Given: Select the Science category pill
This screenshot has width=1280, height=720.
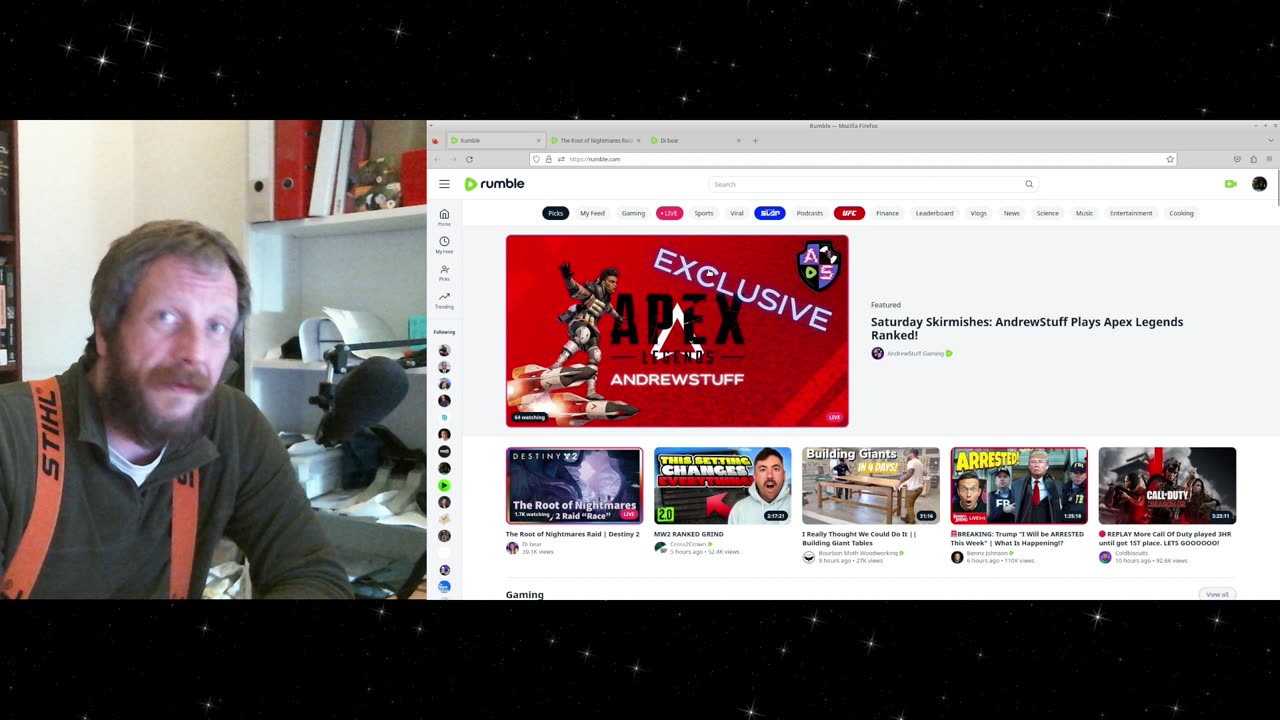Looking at the screenshot, I should click(1047, 213).
